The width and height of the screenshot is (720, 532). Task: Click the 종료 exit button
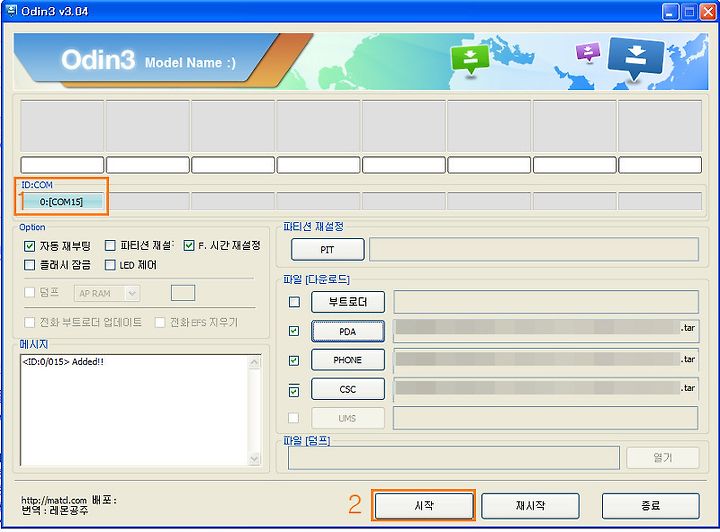(651, 505)
